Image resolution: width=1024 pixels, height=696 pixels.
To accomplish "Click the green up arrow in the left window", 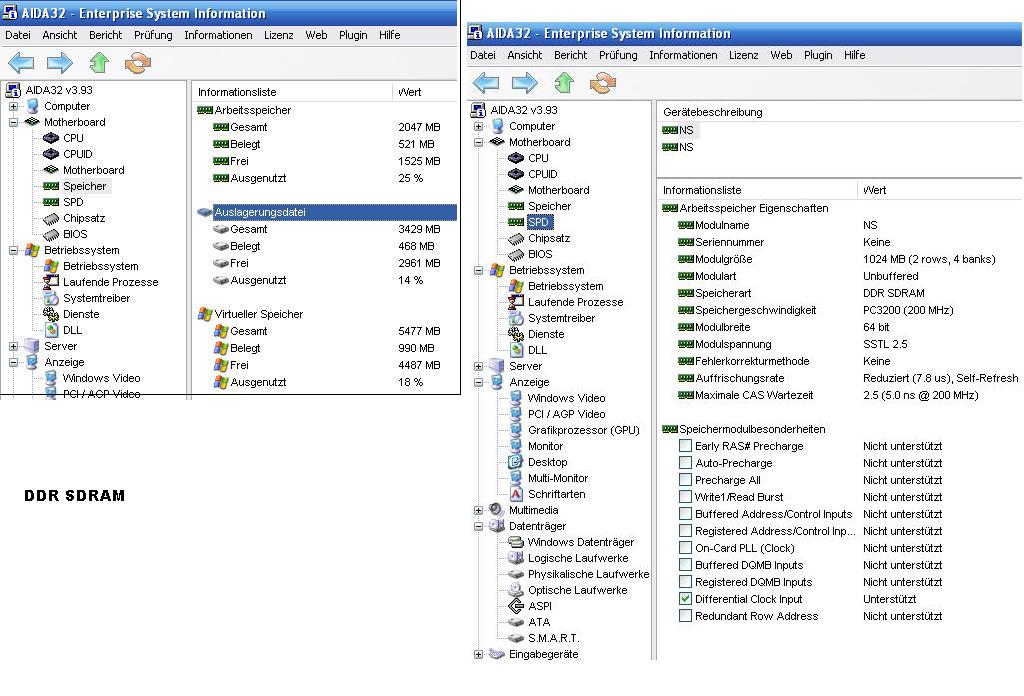I will (99, 63).
